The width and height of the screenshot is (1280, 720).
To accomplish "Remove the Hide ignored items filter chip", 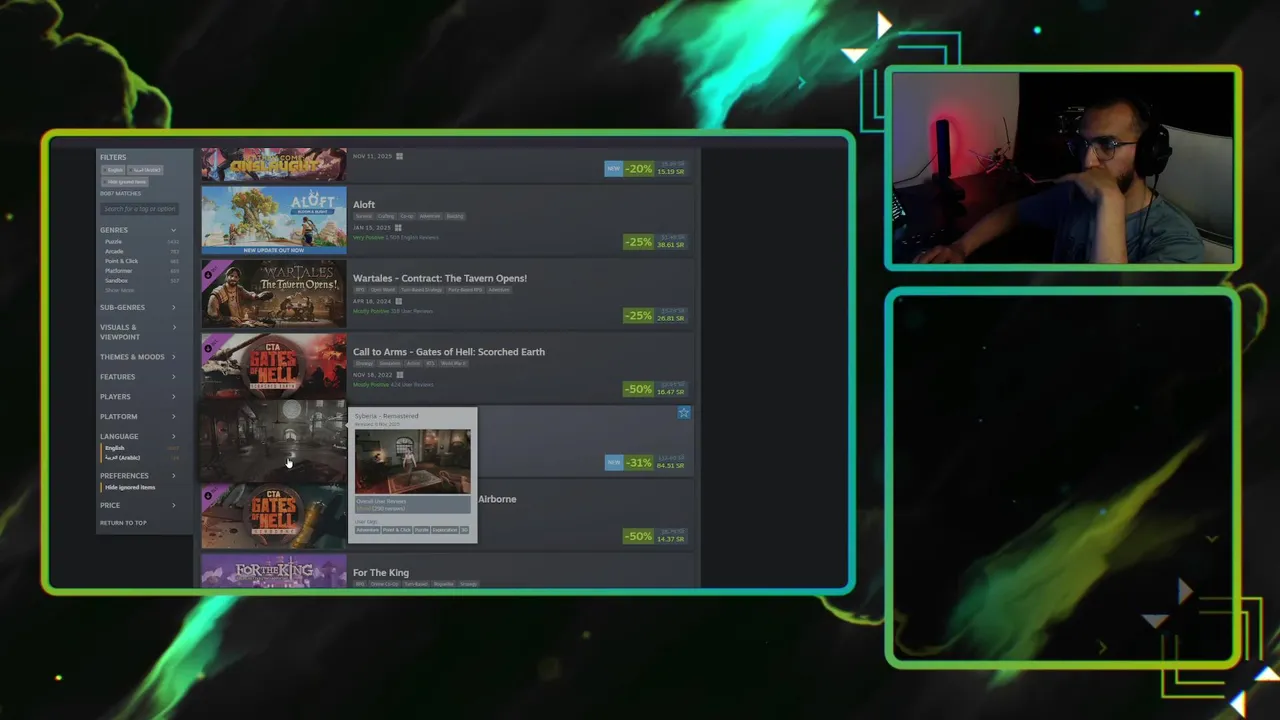I will coord(126,182).
